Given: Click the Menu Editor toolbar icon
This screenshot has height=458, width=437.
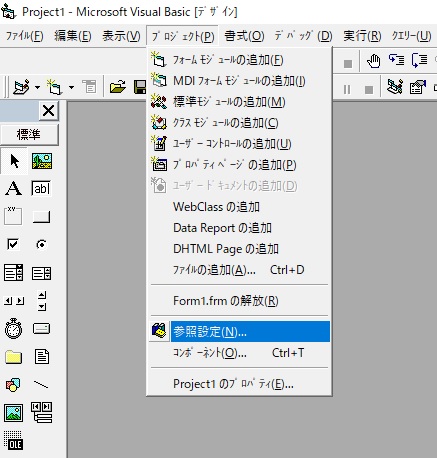Looking at the screenshot, I should [89, 87].
